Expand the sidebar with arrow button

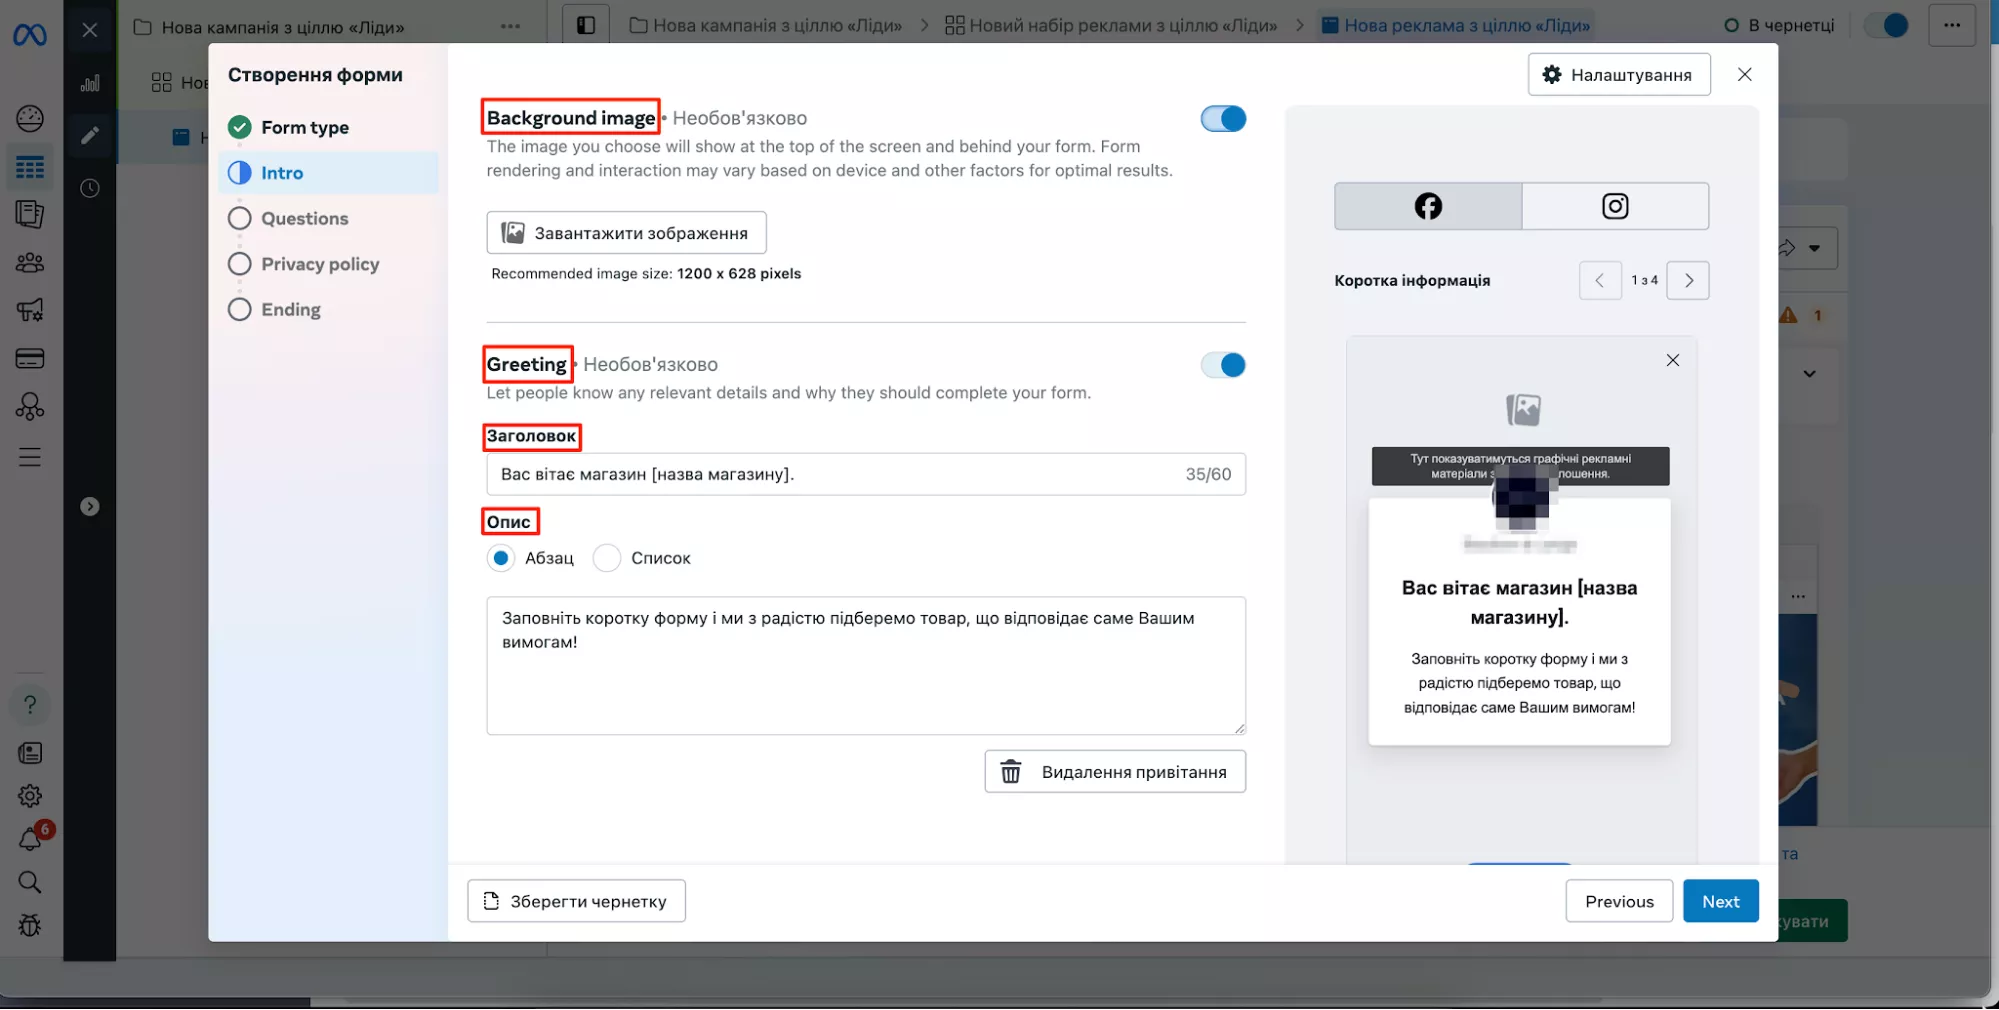[x=90, y=507]
